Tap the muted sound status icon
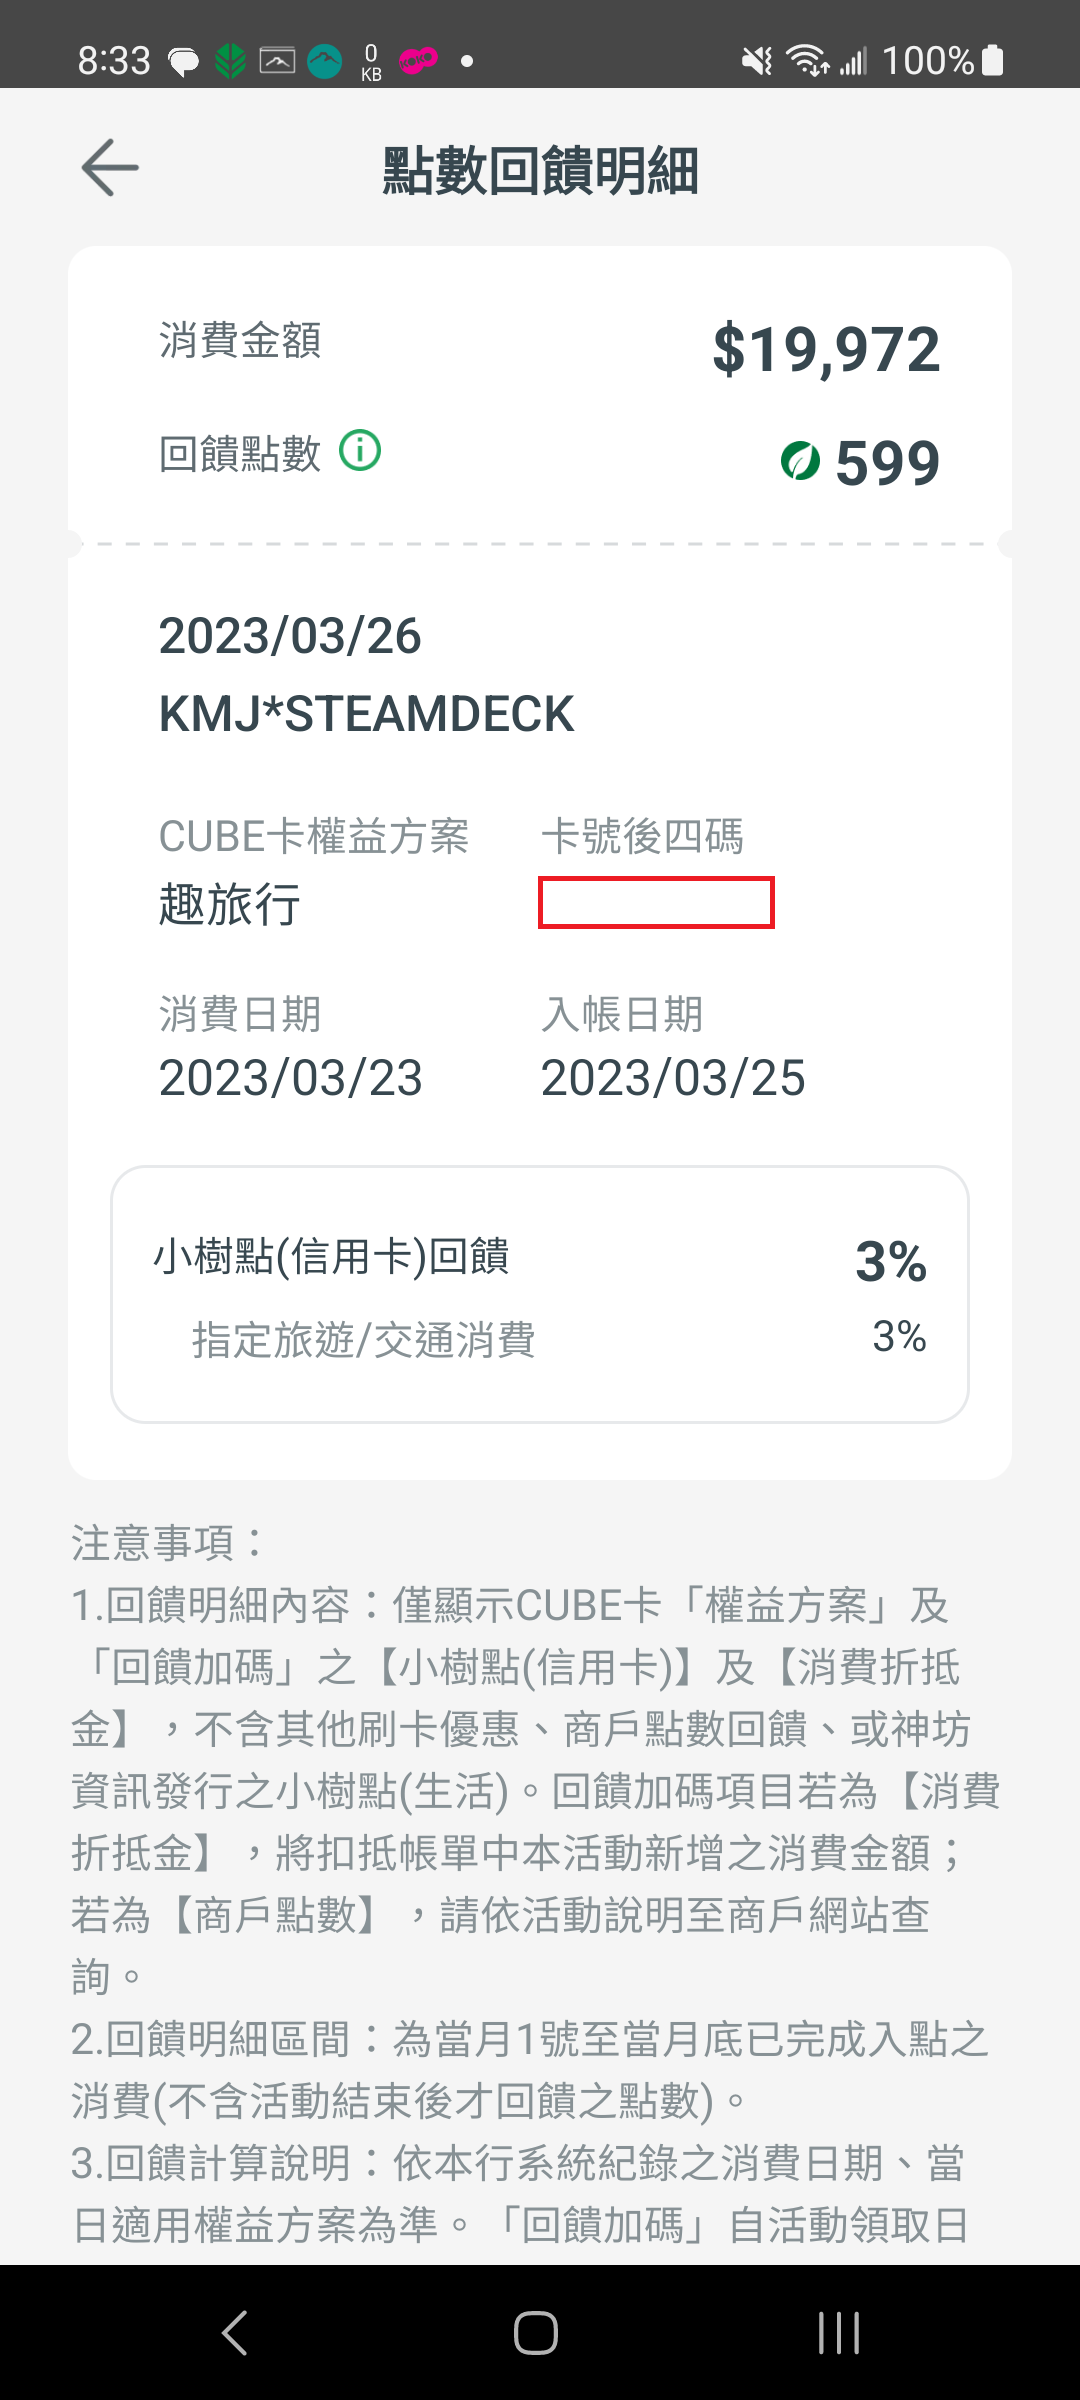Viewport: 1080px width, 2400px height. click(x=757, y=61)
